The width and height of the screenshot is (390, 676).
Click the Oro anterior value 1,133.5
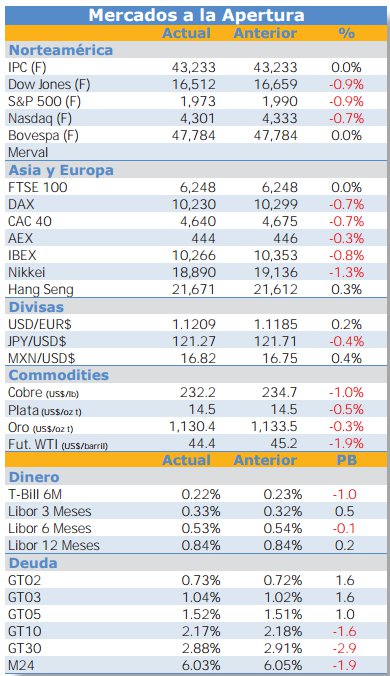pos(275,426)
